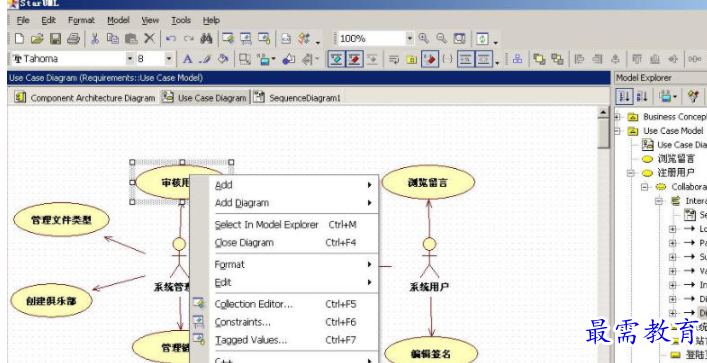This screenshot has height=363, width=707.
Task: Open the Tahoma font name dropdown
Action: pos(130,59)
